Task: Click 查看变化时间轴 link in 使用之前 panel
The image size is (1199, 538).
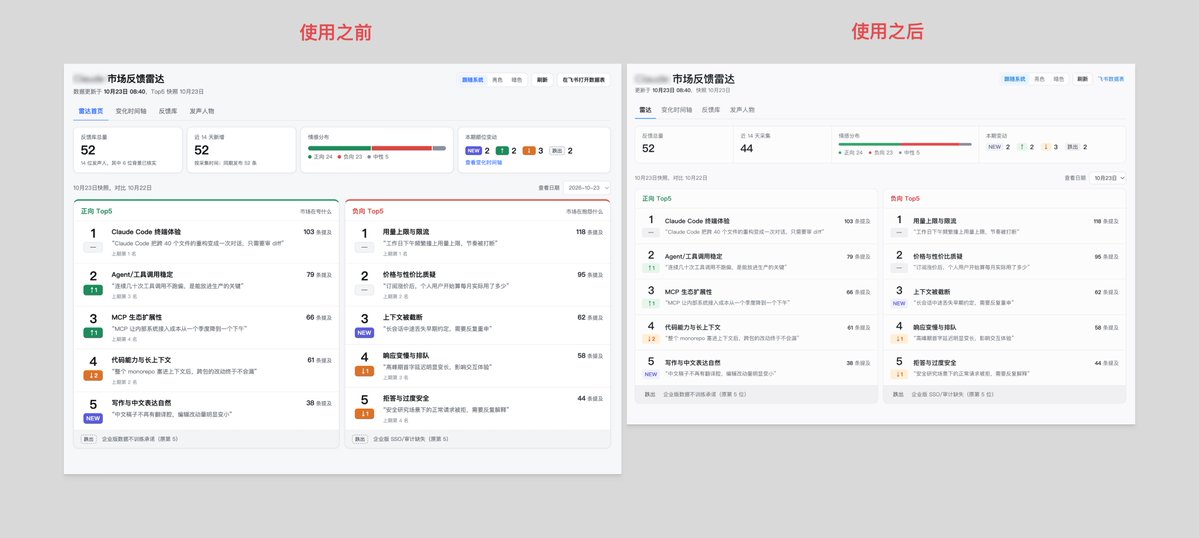Action: pyautogui.click(x=483, y=163)
